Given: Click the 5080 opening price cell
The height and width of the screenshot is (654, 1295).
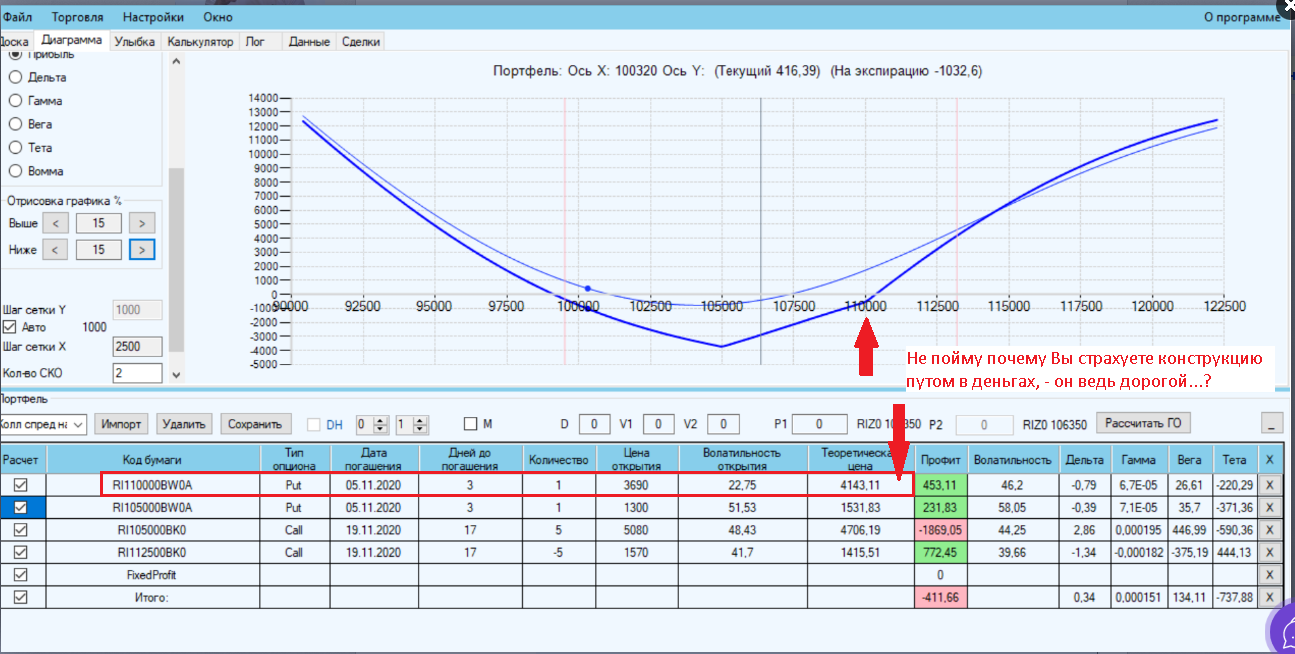Looking at the screenshot, I should 636,530.
